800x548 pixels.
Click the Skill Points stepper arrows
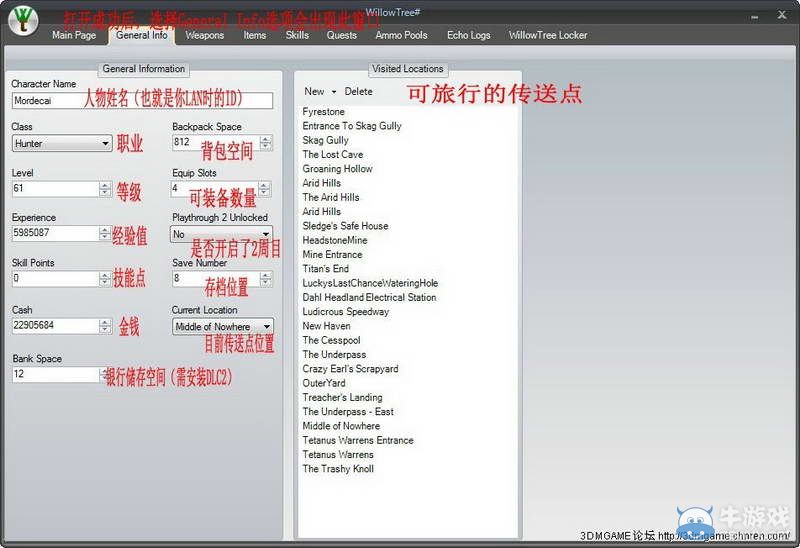coord(105,279)
